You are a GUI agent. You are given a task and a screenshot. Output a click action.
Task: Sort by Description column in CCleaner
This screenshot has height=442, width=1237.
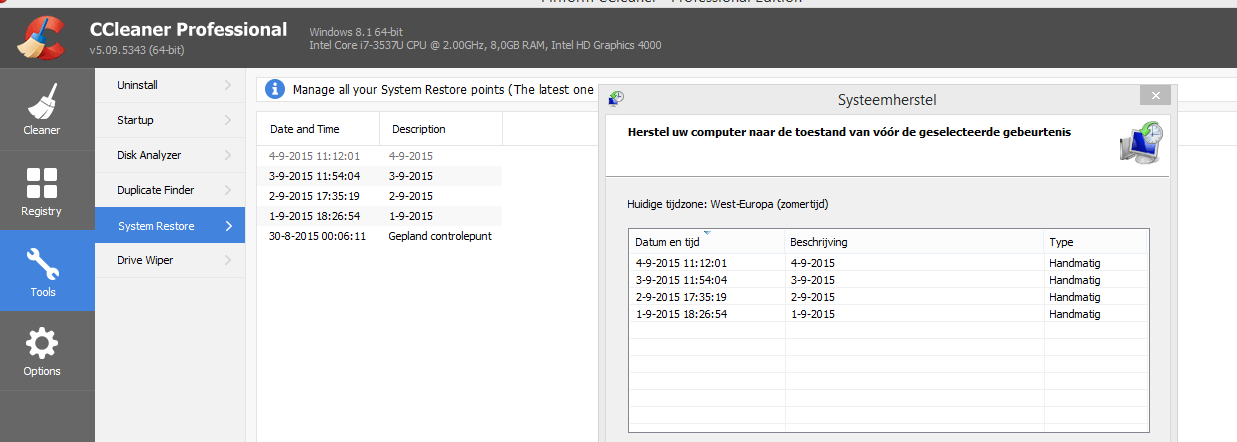pyautogui.click(x=441, y=129)
